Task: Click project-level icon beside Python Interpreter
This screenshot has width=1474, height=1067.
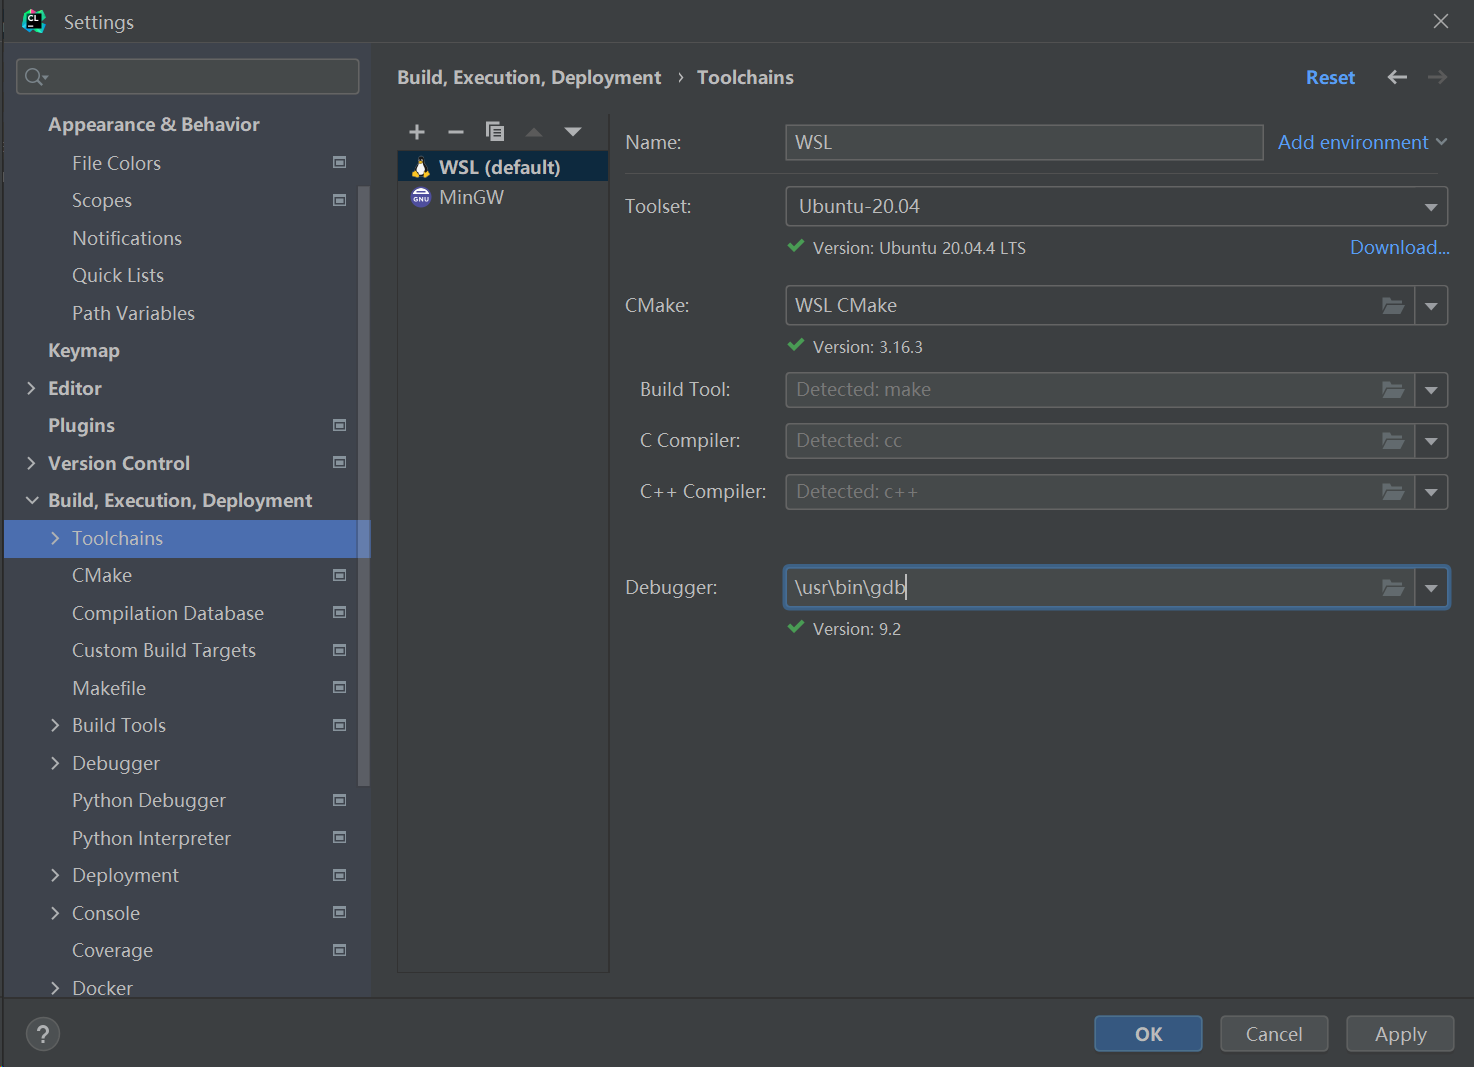Action: click(x=340, y=837)
